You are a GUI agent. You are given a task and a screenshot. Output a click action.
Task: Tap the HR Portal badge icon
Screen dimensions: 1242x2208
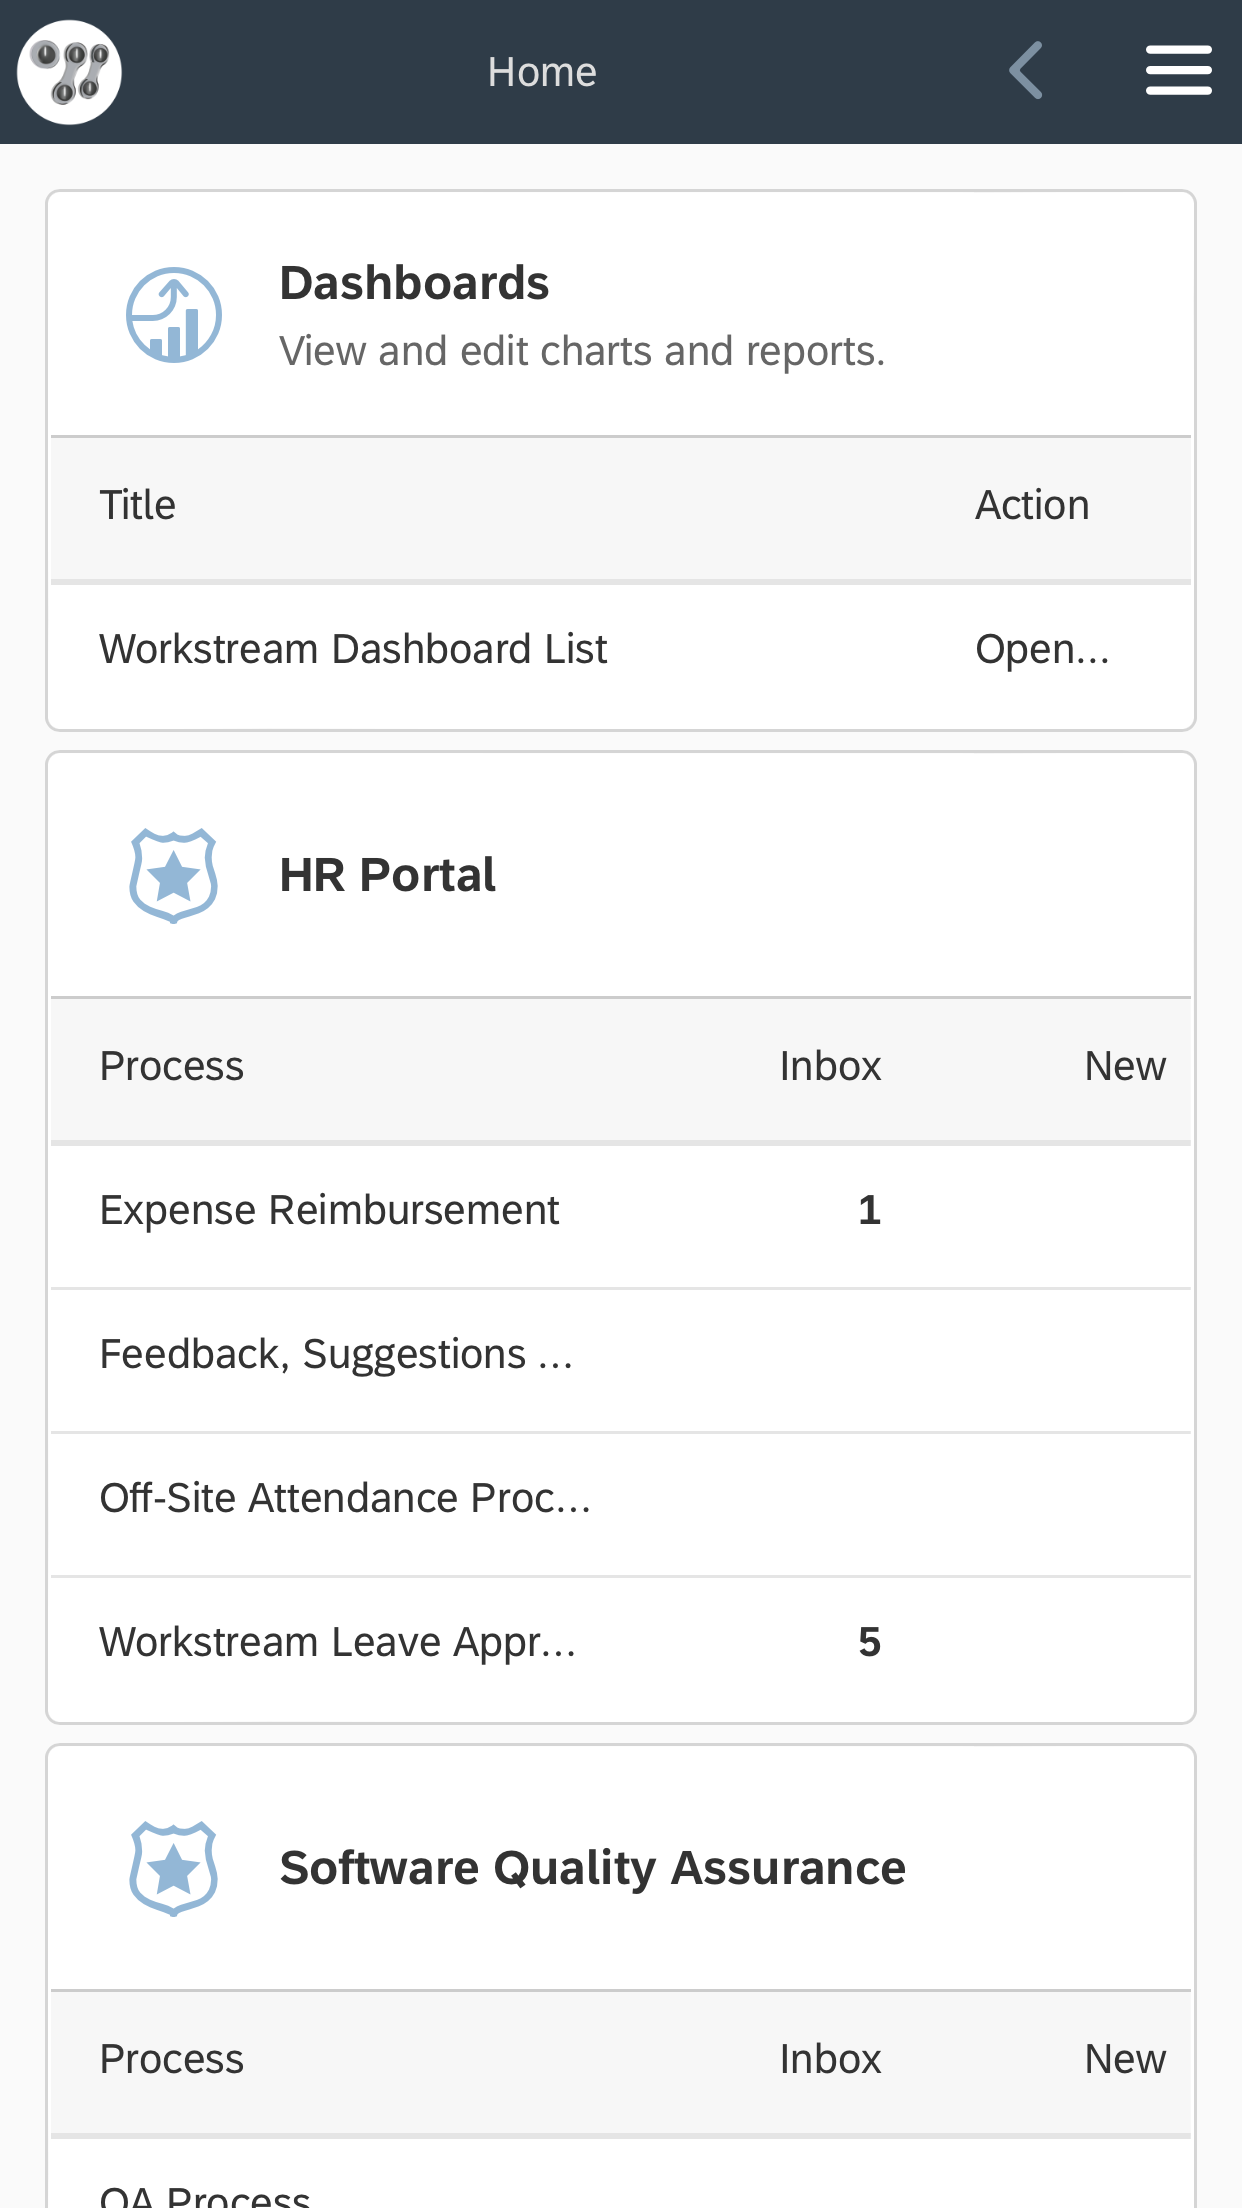174,876
